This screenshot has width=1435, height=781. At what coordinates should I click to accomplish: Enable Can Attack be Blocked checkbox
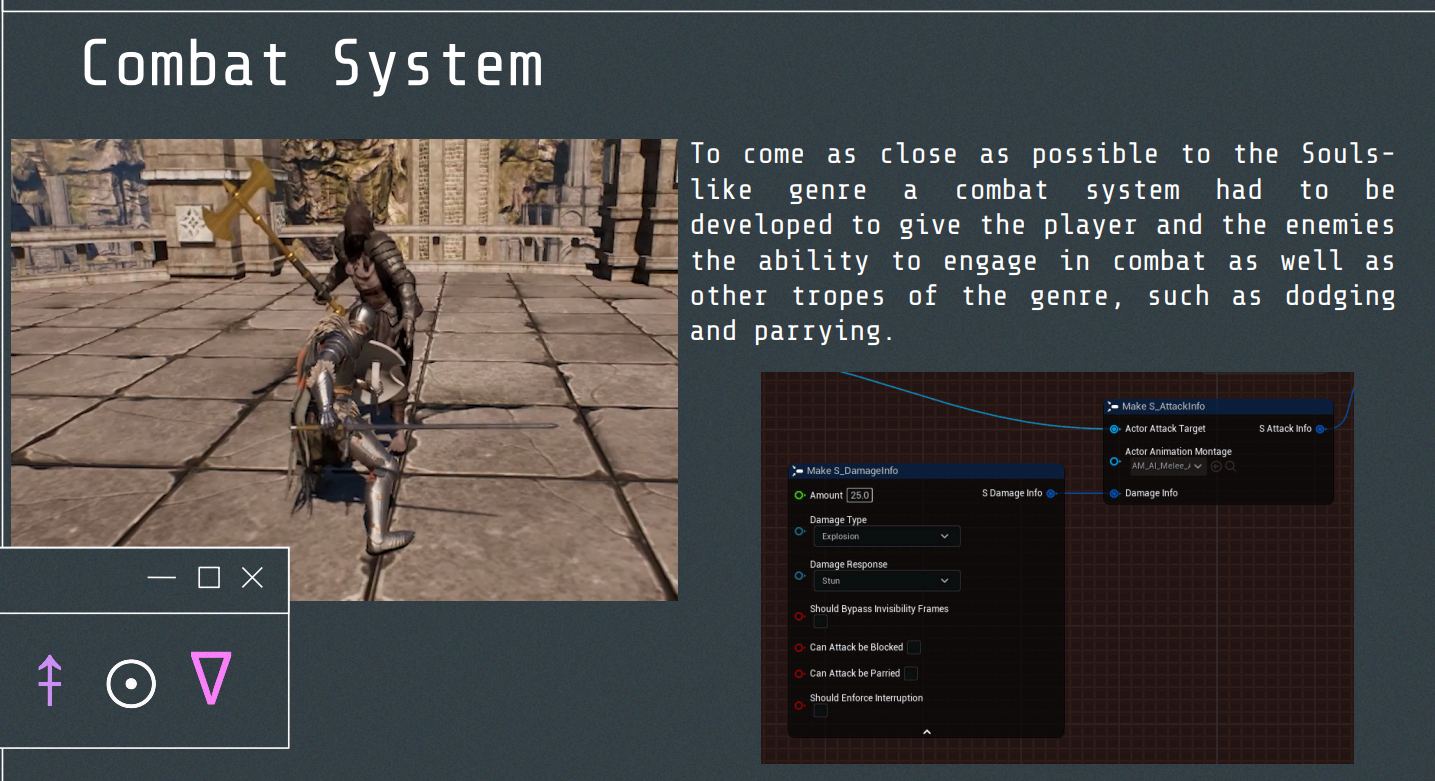(913, 648)
